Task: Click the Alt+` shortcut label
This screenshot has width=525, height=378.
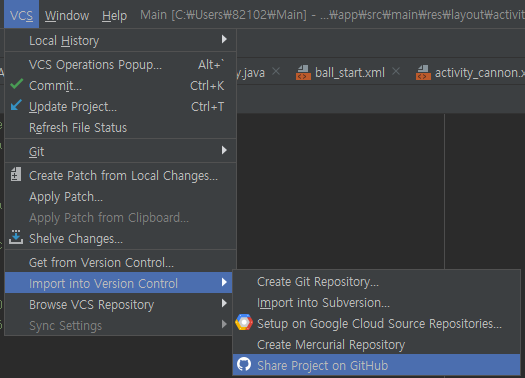Action: coord(211,65)
